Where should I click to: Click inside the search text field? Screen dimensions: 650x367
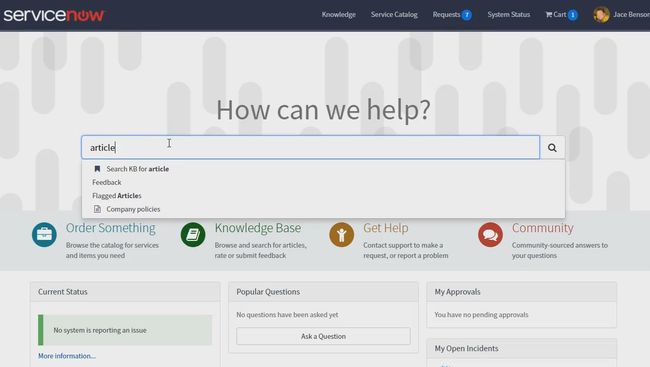310,148
